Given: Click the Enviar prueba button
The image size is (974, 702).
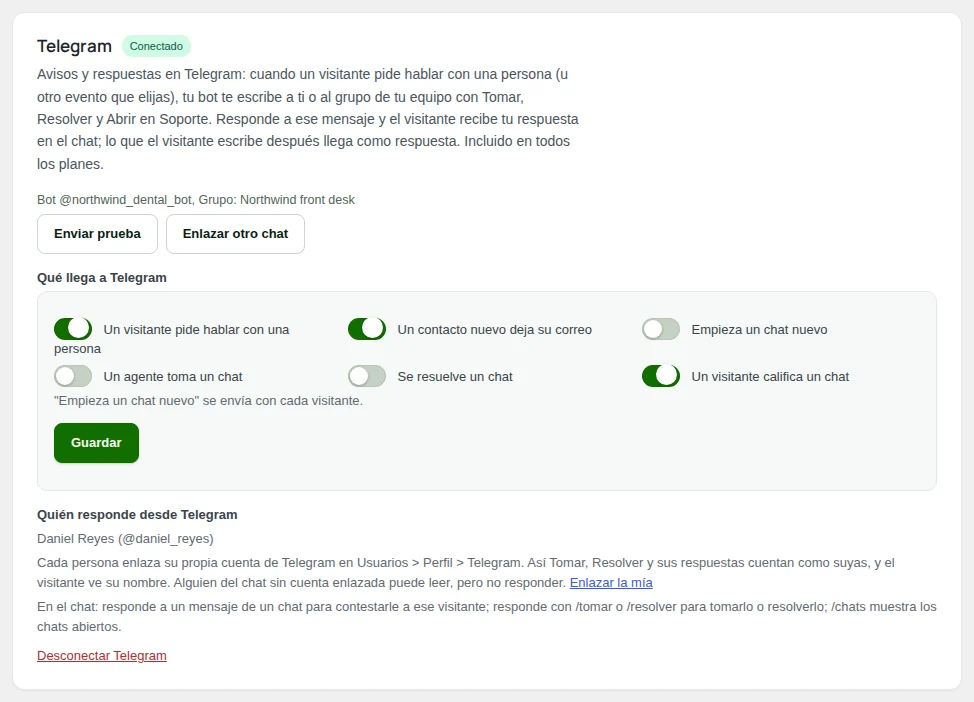Looking at the screenshot, I should pyautogui.click(x=98, y=234).
